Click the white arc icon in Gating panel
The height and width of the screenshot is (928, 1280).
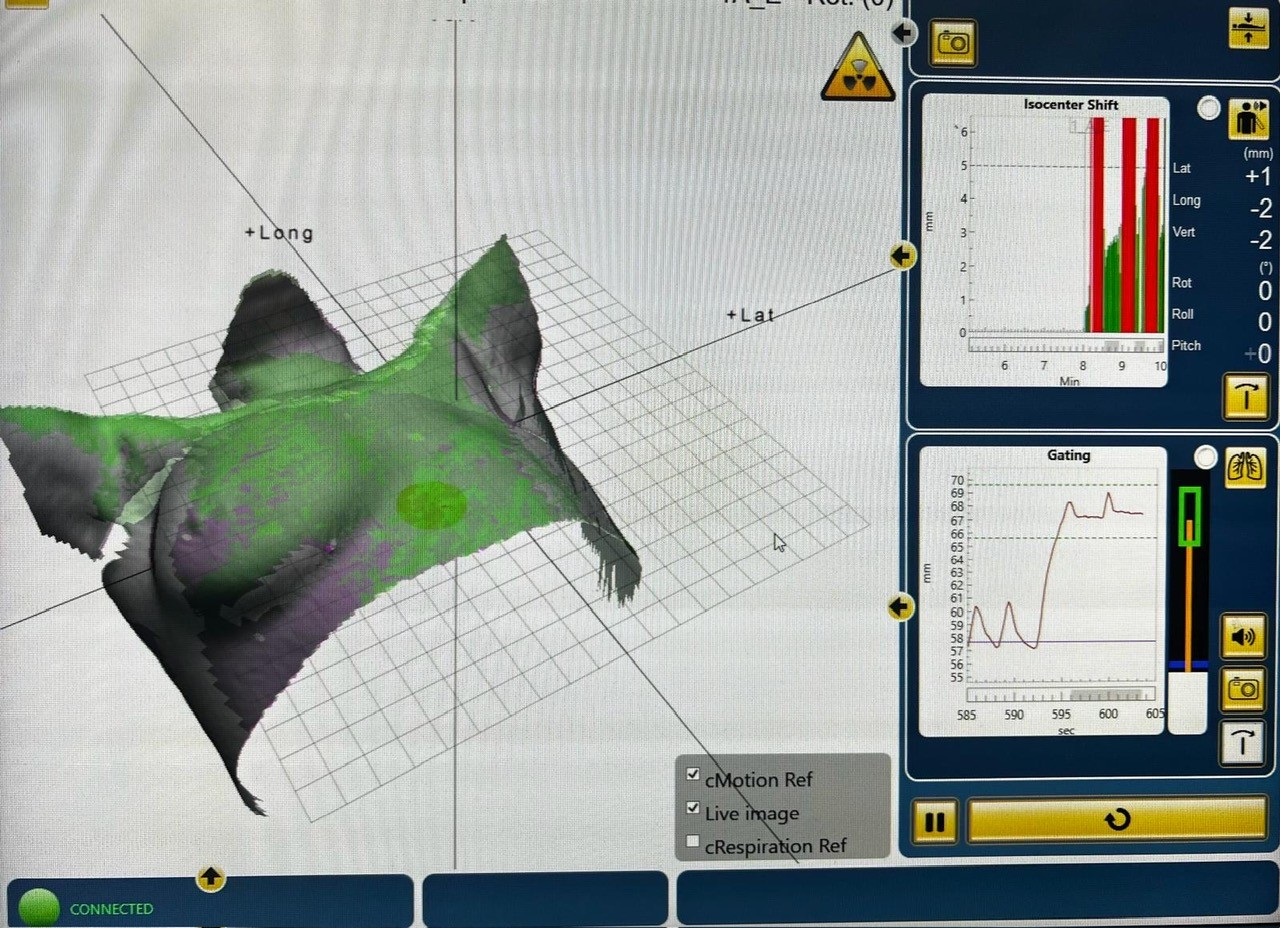[1243, 744]
